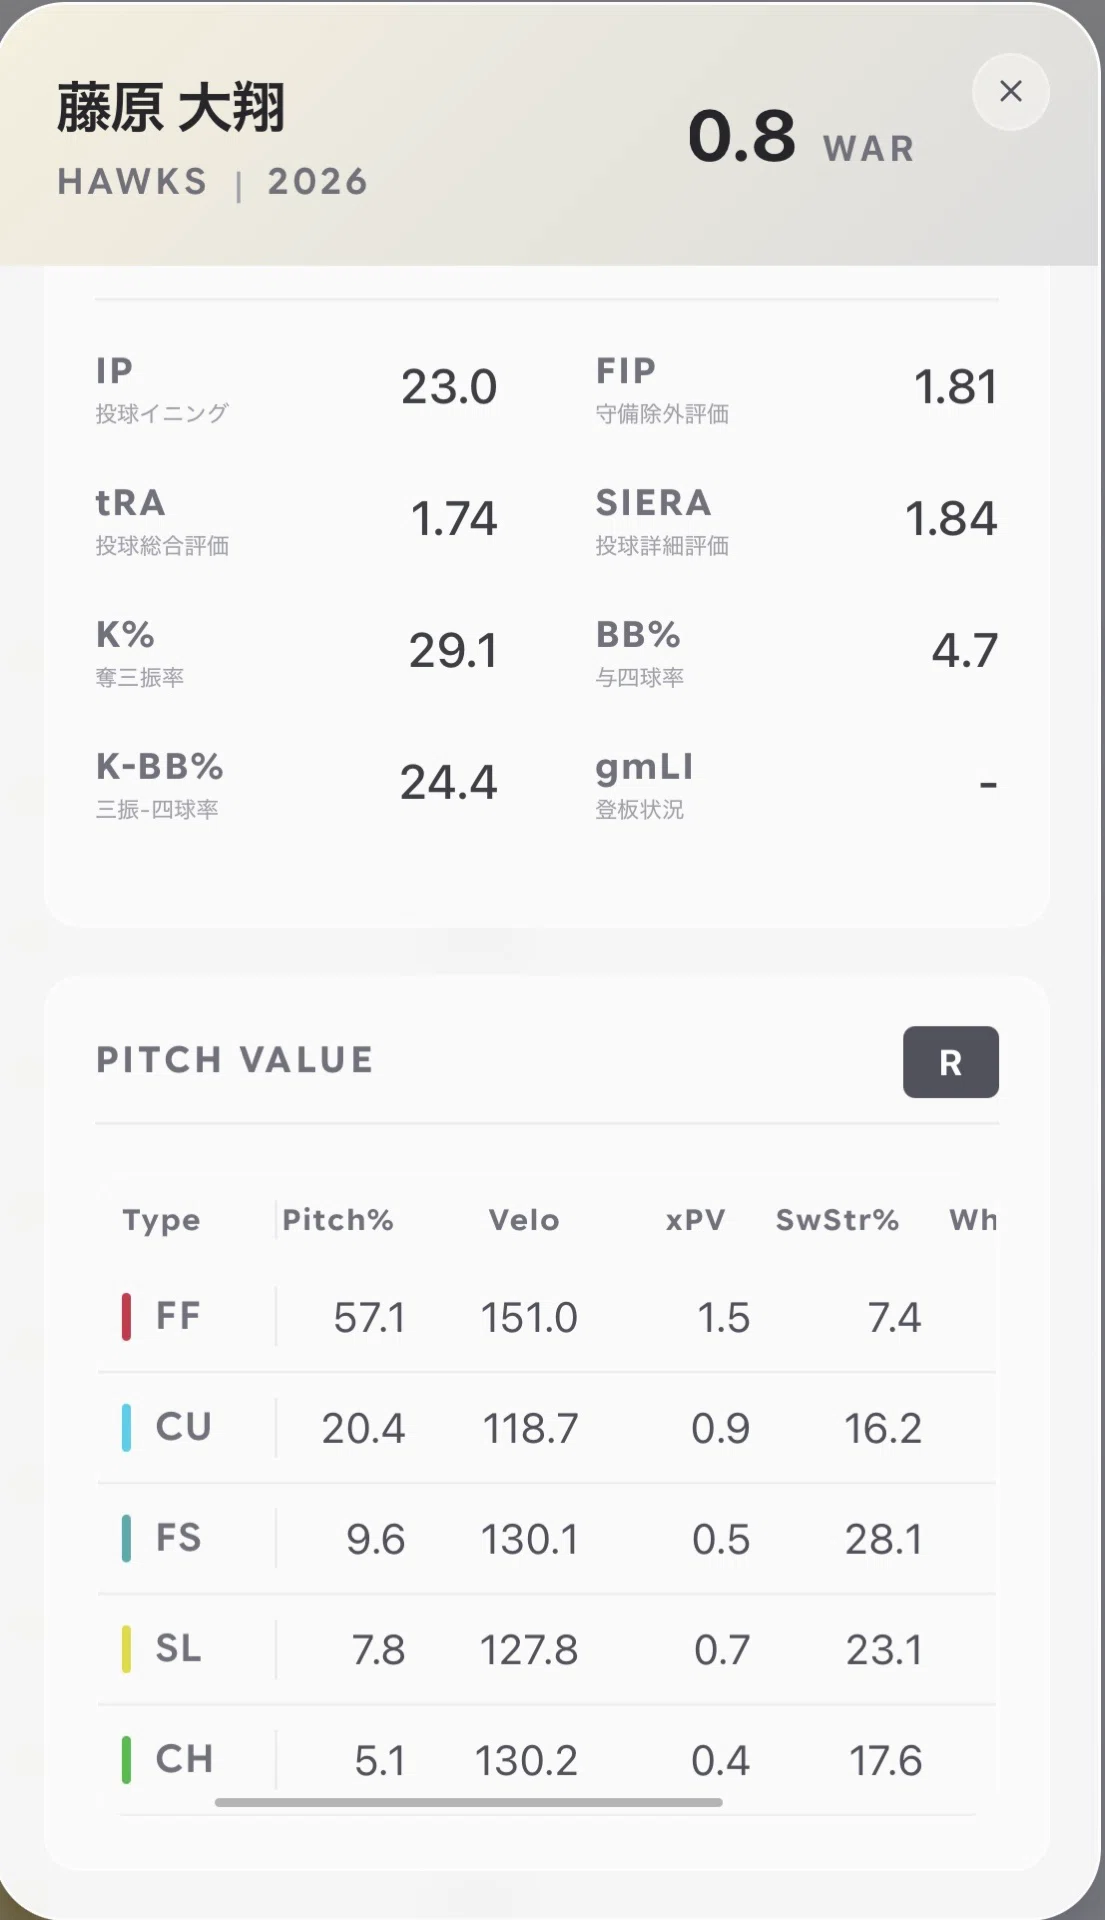Image resolution: width=1105 pixels, height=1920 pixels.
Task: Click the teal FS color marker
Action: click(126, 1539)
